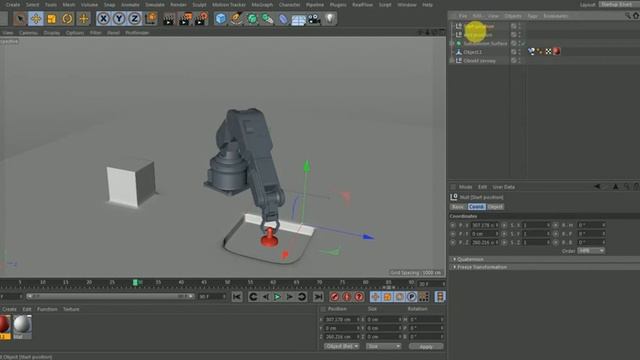Toggle Z axis lock
Viewport: 640px width, 360px height.
click(135, 18)
